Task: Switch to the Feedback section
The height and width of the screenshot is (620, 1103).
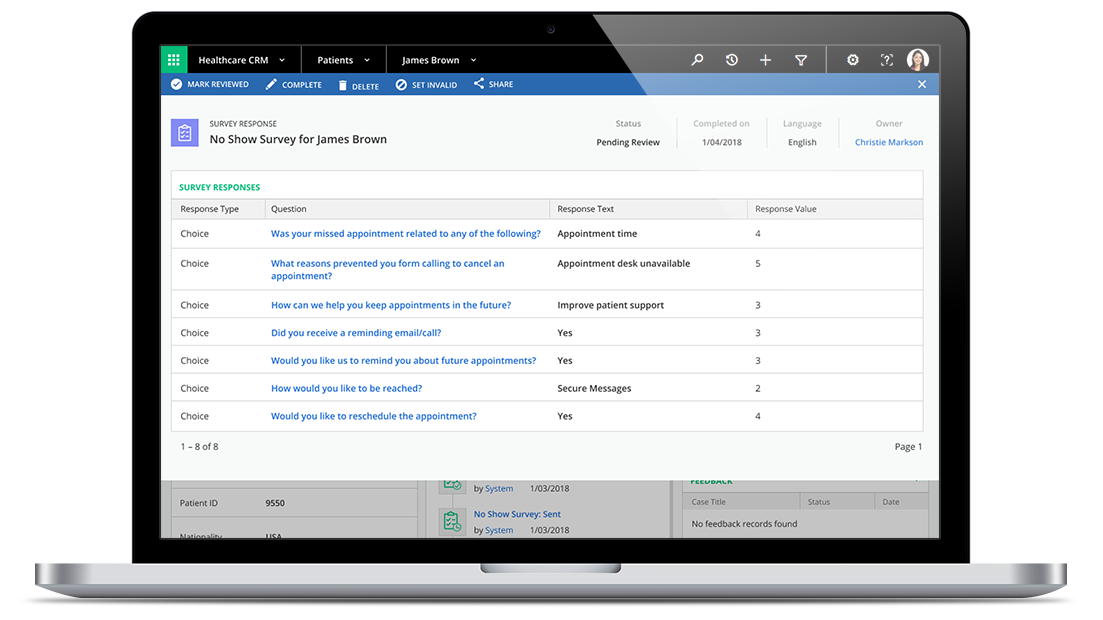Action: pos(713,480)
